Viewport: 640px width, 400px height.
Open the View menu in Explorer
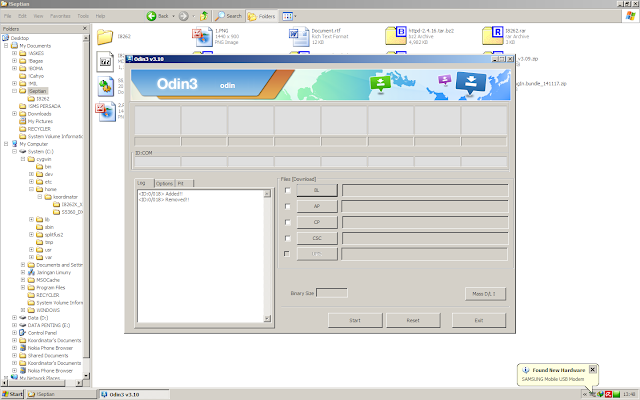(38, 16)
